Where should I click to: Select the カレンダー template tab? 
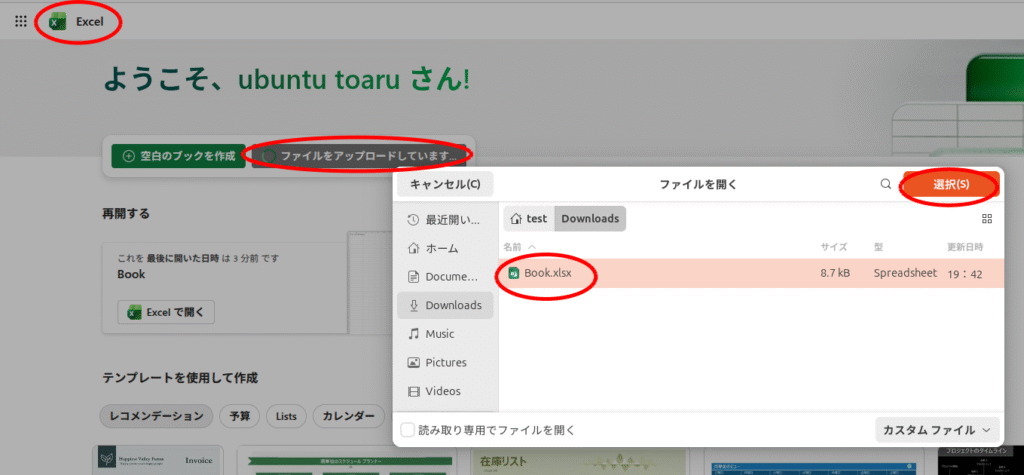pyautogui.click(x=348, y=416)
